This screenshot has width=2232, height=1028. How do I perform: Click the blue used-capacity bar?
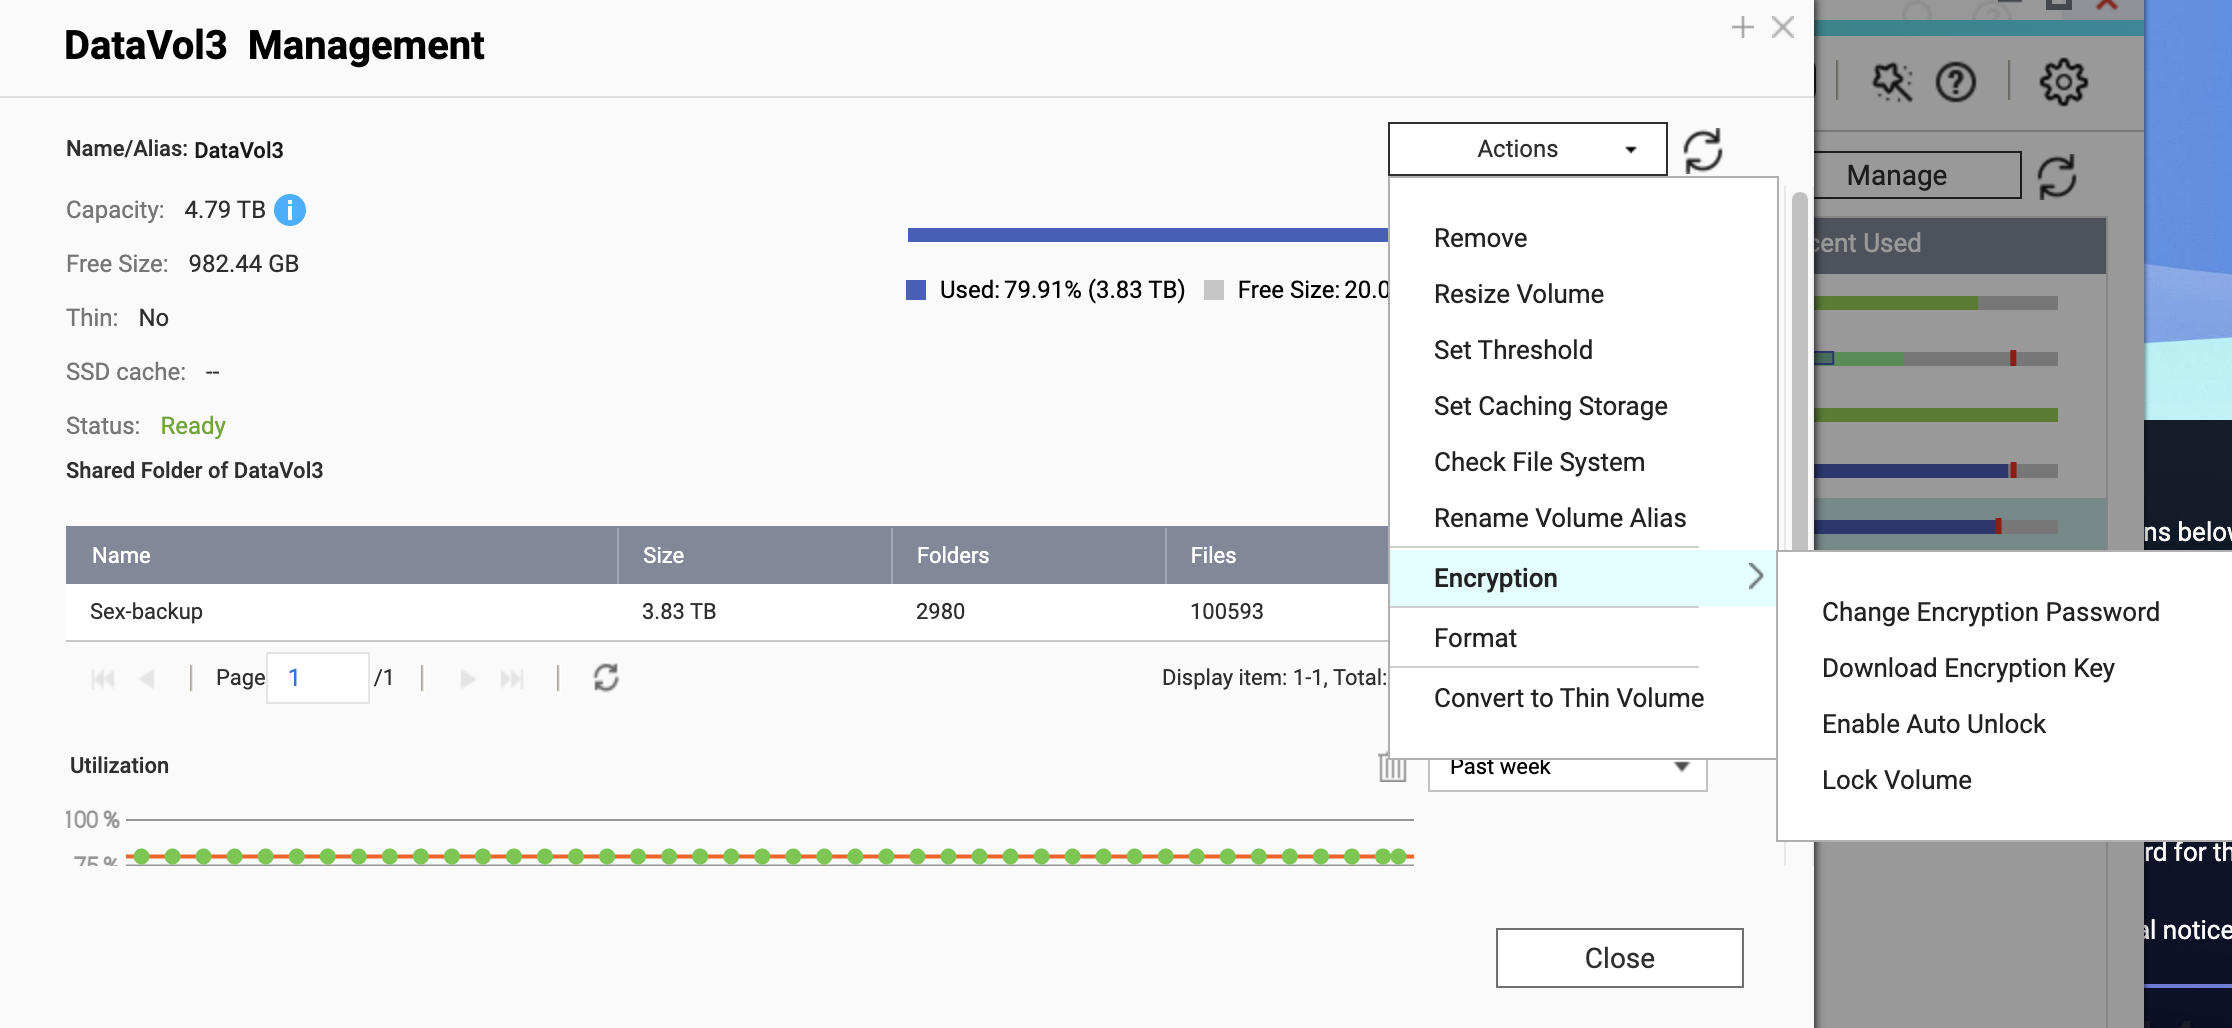[1146, 235]
